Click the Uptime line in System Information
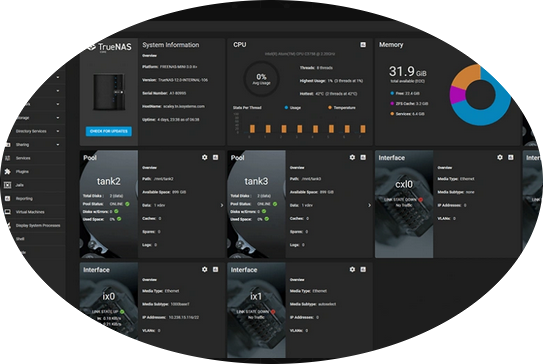 click(x=171, y=119)
